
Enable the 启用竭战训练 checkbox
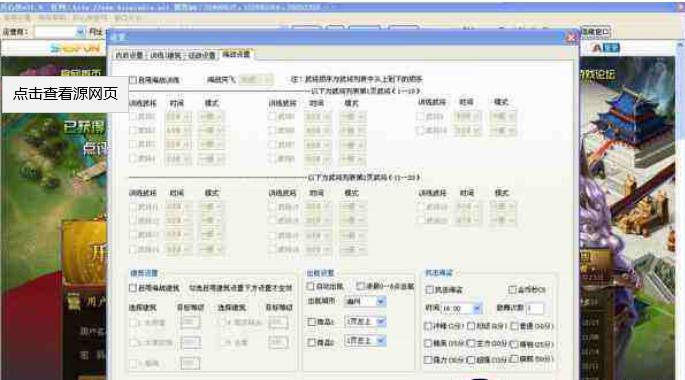tap(133, 80)
